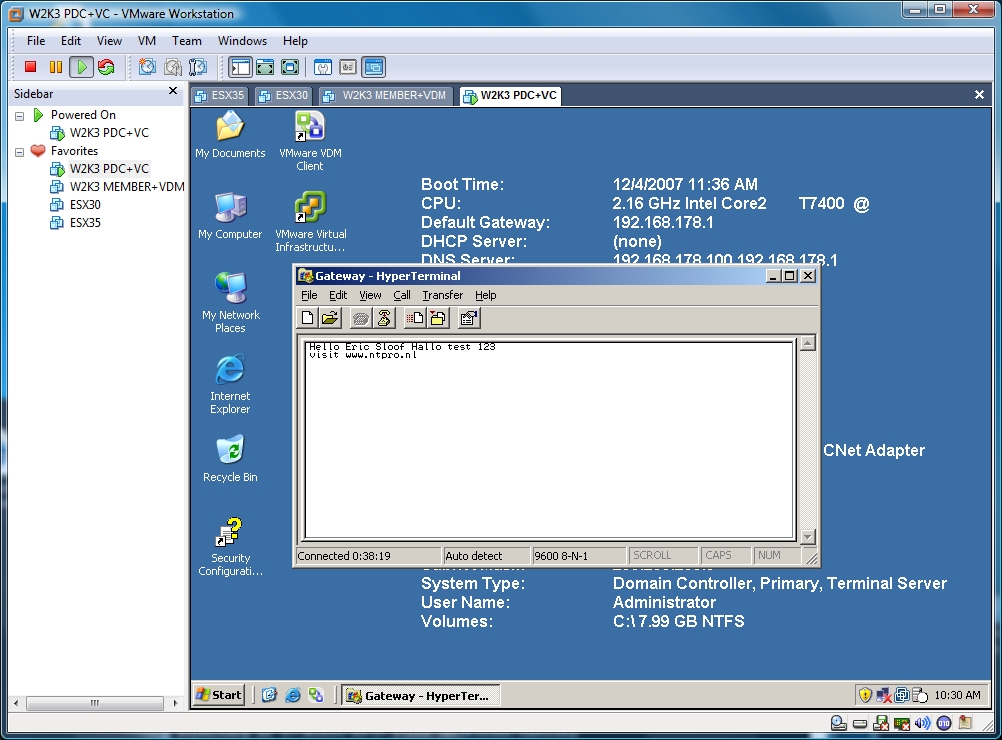This screenshot has width=1002, height=740.
Task: Open HyperTerminal's File menu
Action: pyautogui.click(x=309, y=295)
